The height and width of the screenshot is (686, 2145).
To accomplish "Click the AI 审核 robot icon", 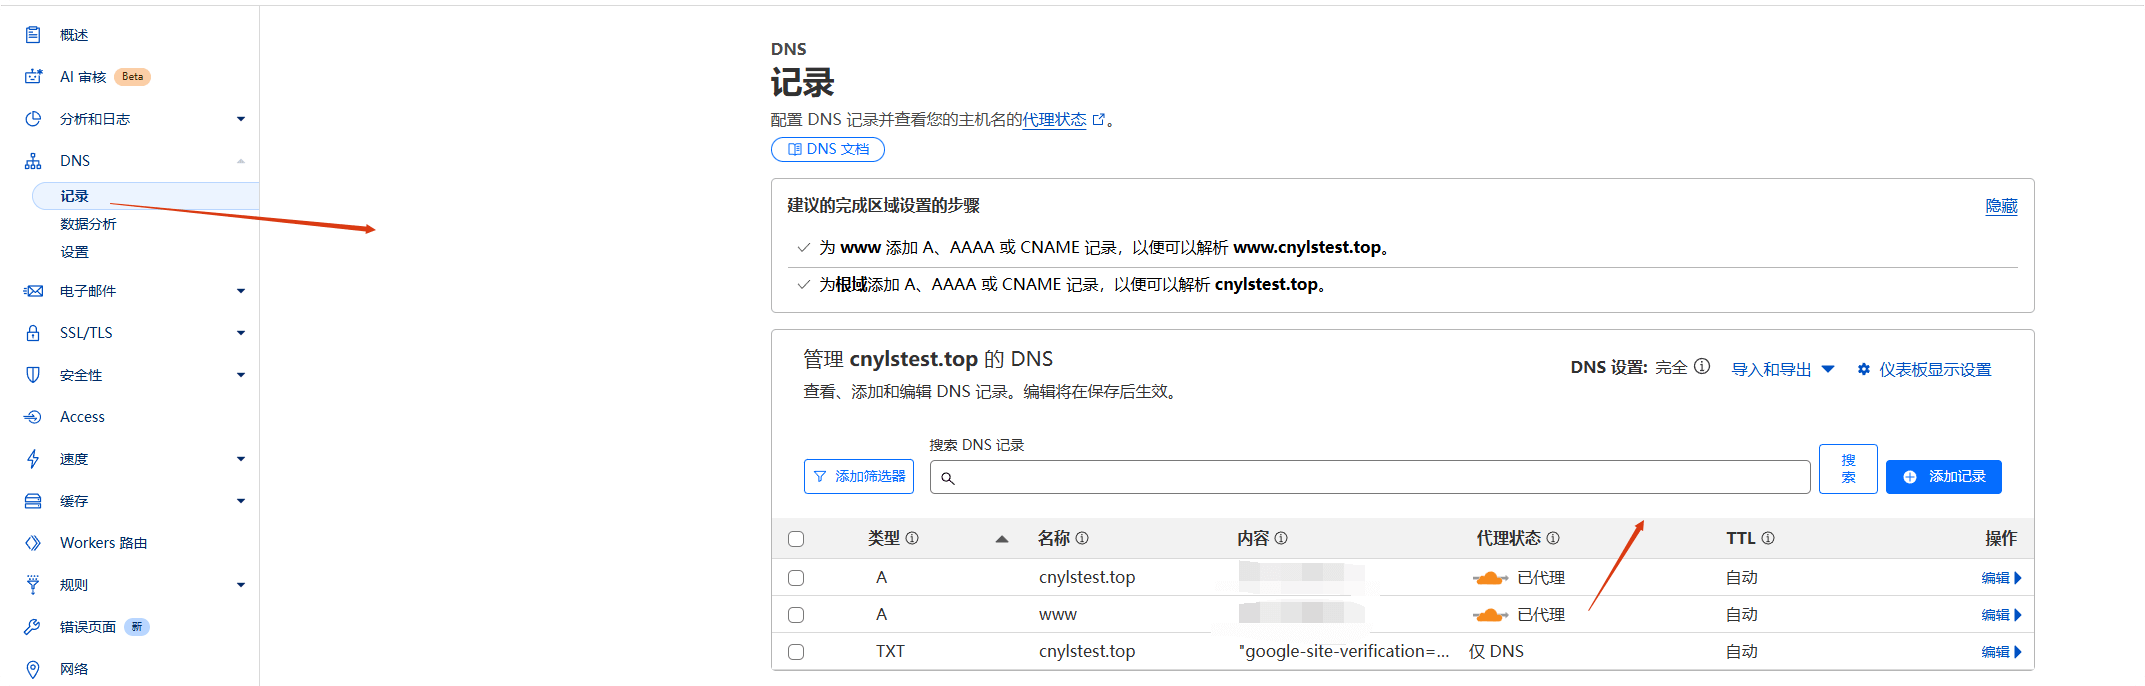I will pos(33,77).
